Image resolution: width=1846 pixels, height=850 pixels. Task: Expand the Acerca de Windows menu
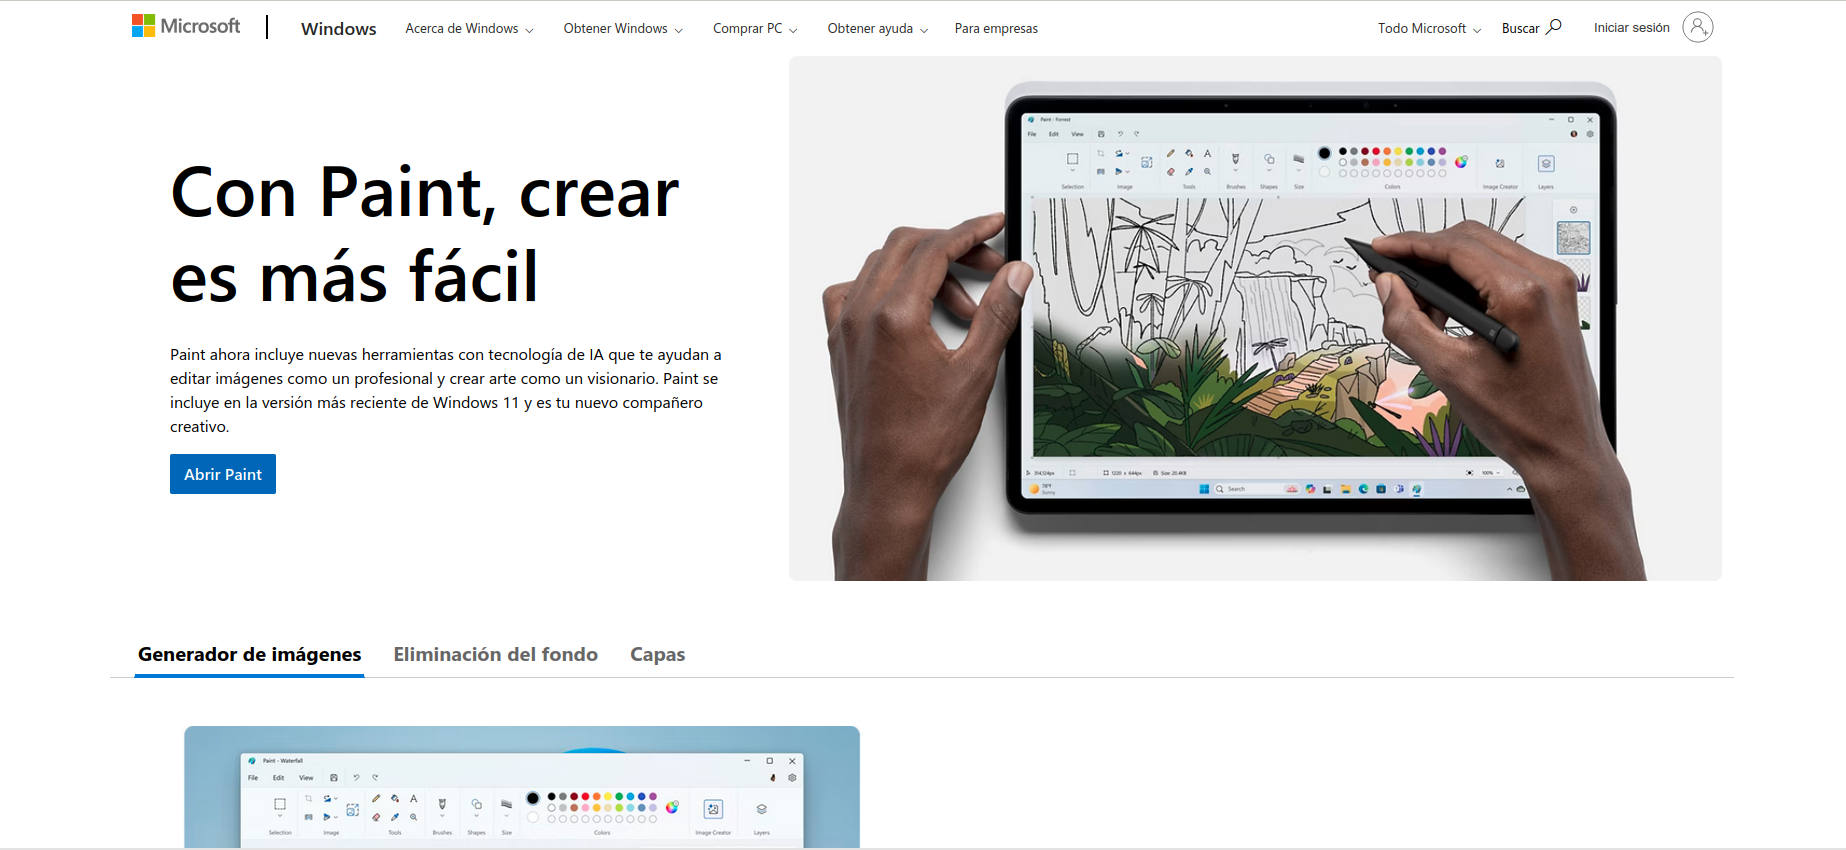click(x=469, y=29)
